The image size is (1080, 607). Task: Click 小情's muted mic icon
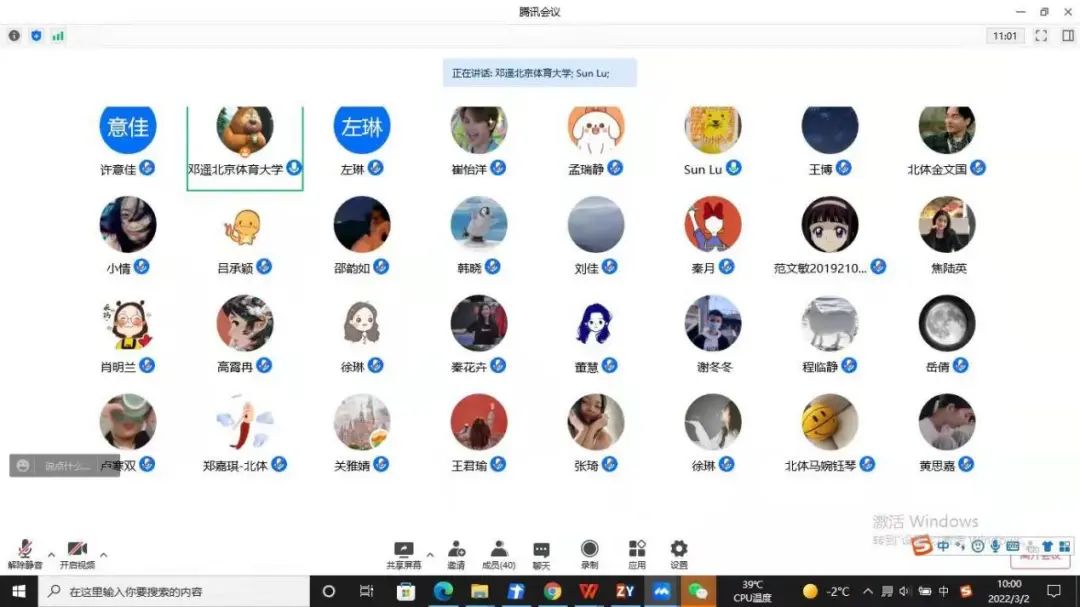click(141, 267)
